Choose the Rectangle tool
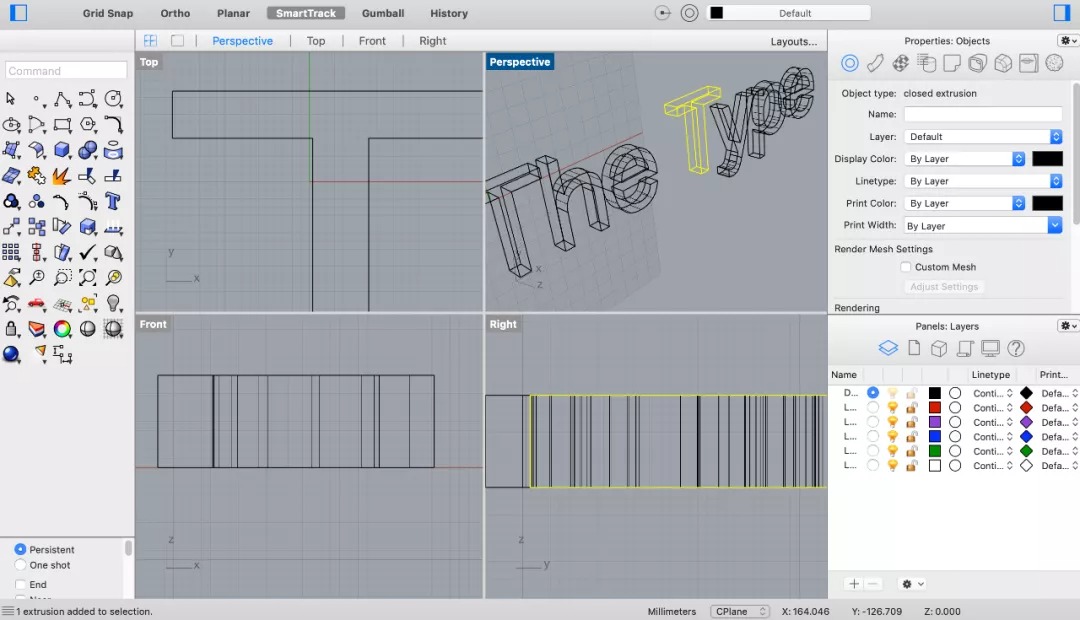1080x620 pixels. (x=62, y=125)
